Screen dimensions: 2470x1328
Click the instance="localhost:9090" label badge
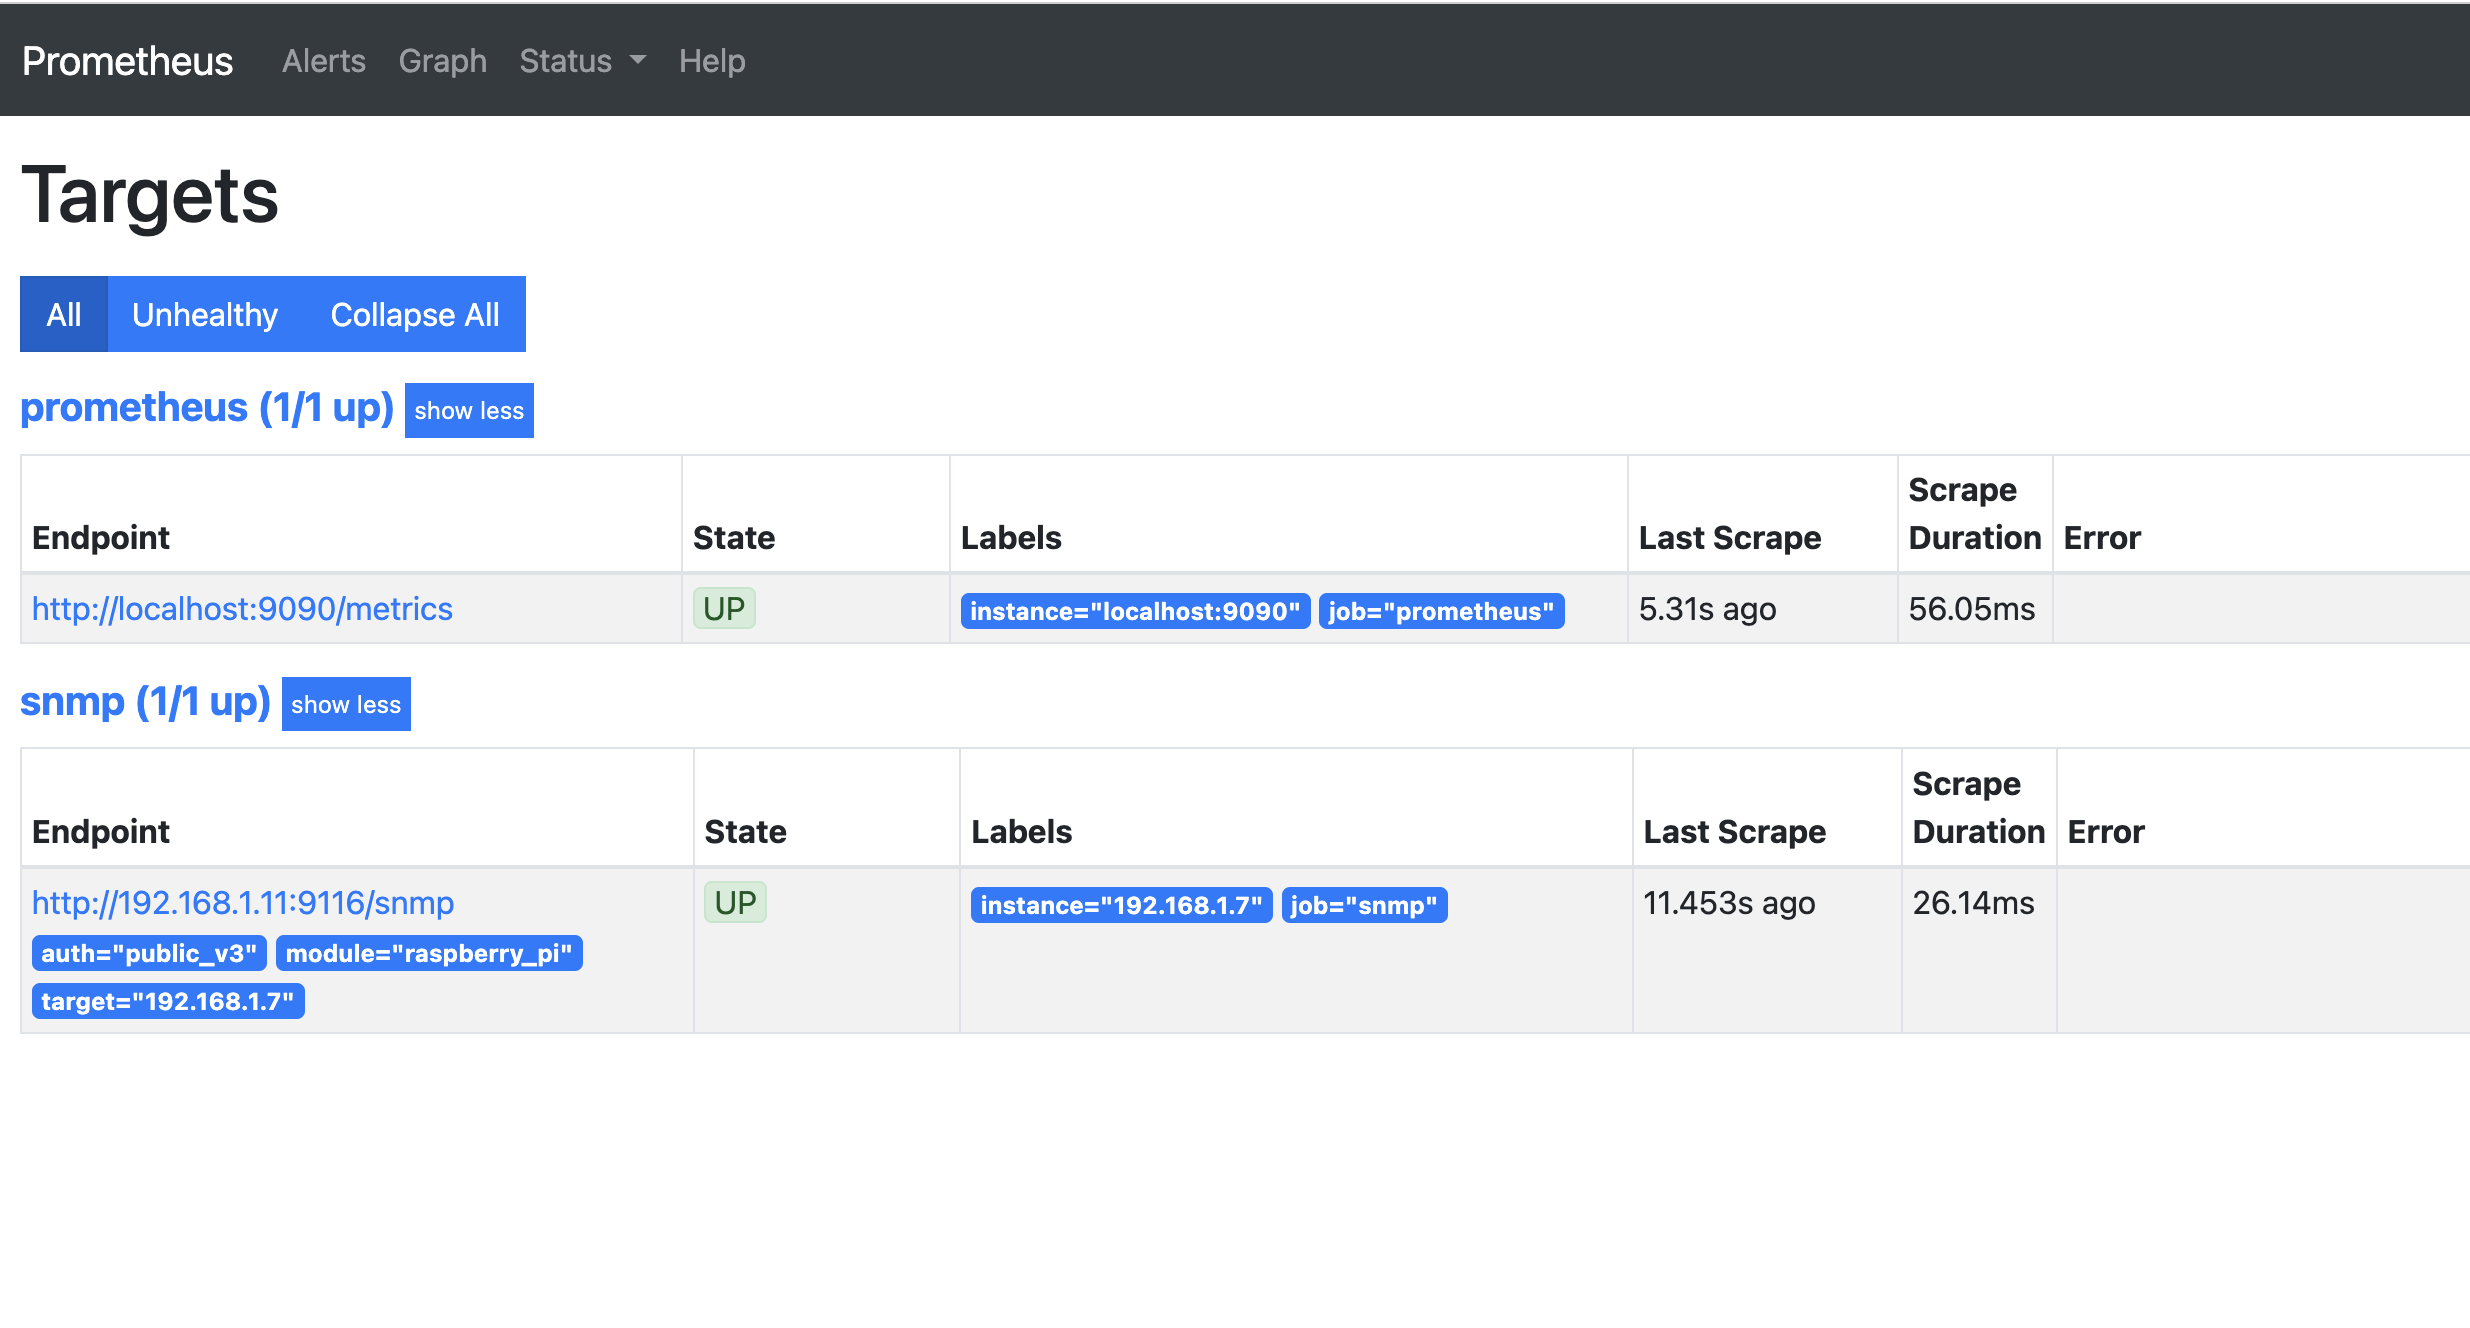1134,611
